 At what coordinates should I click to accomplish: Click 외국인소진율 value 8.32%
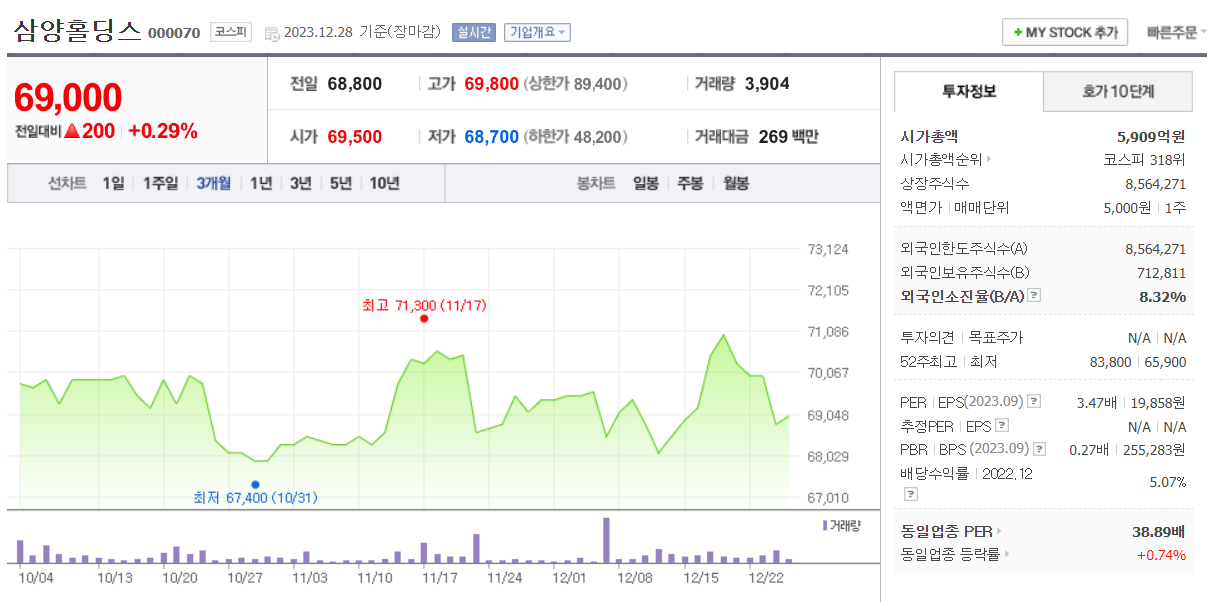1162,296
